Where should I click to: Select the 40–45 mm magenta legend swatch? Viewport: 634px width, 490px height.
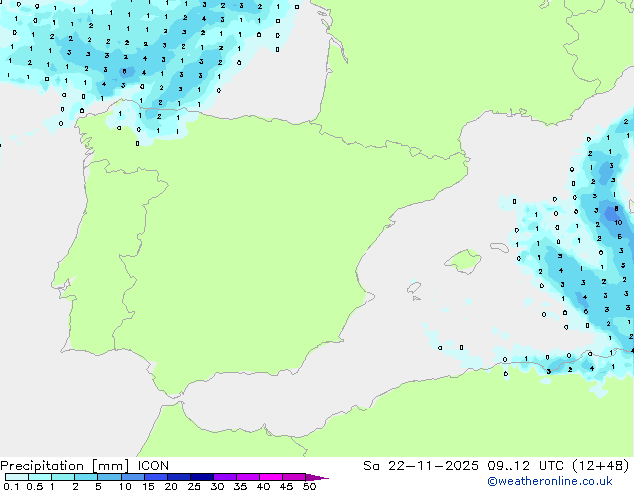pyautogui.click(x=271, y=477)
